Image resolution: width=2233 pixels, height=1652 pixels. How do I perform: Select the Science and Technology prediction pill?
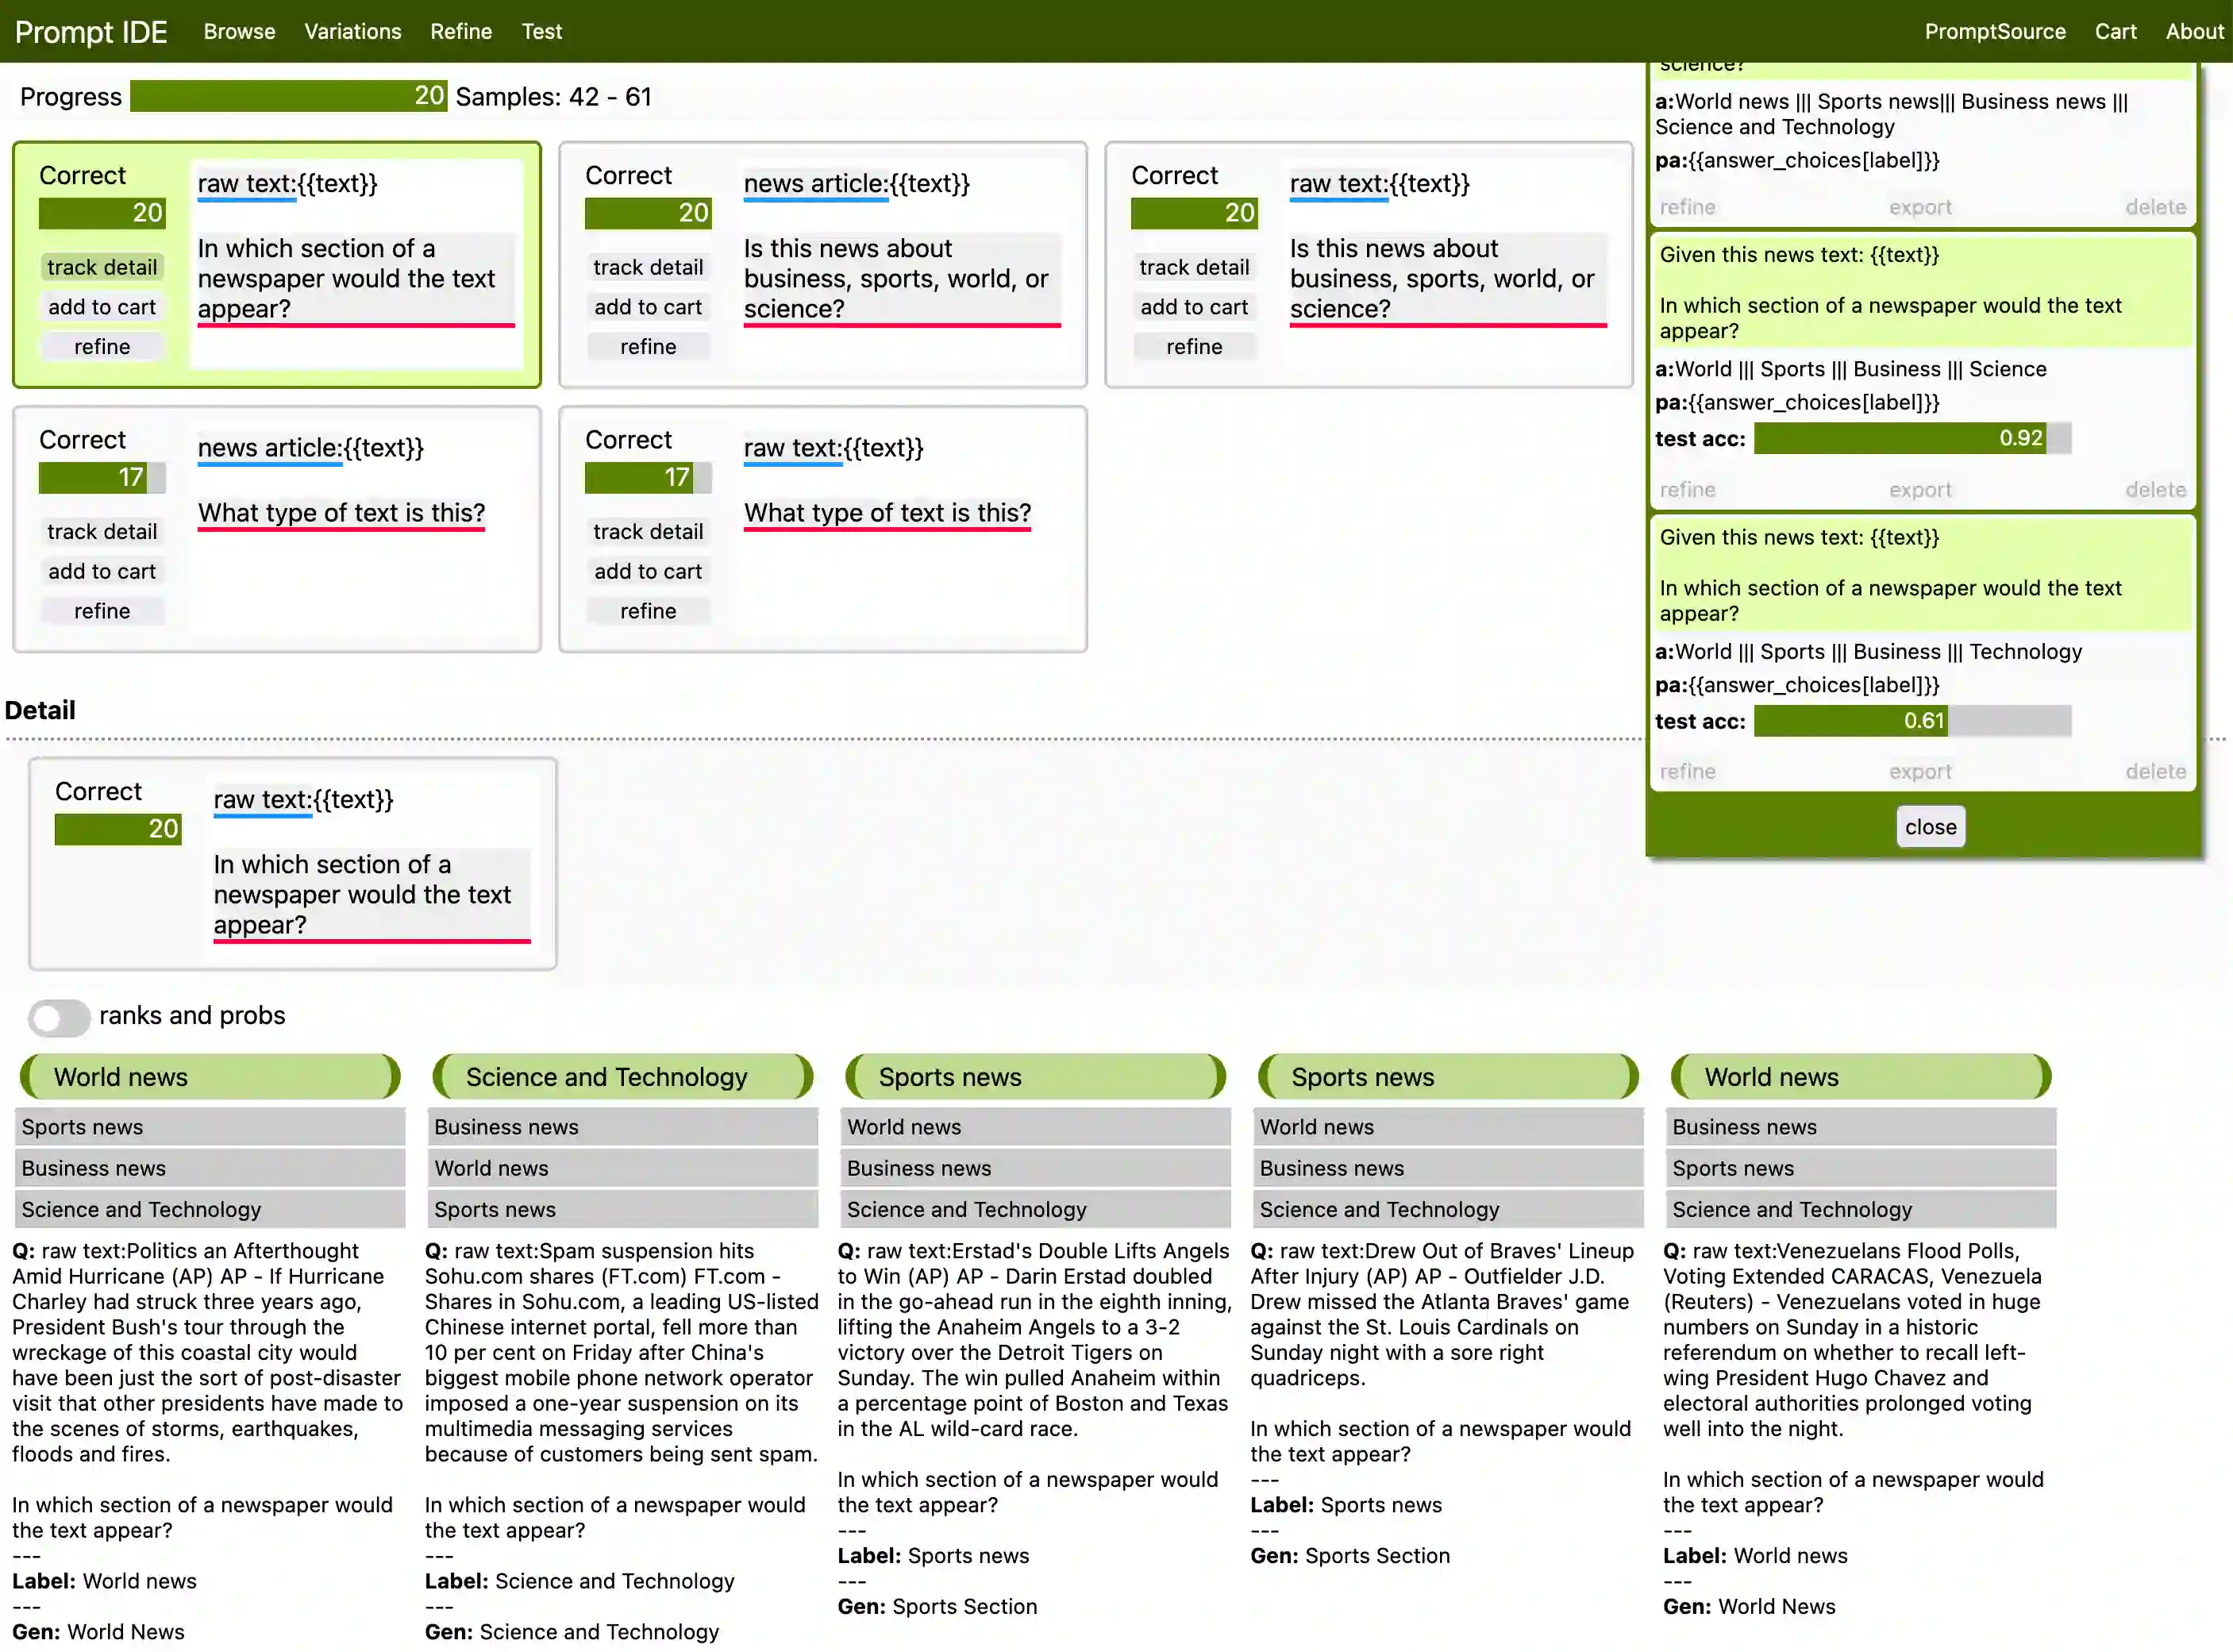tap(622, 1077)
